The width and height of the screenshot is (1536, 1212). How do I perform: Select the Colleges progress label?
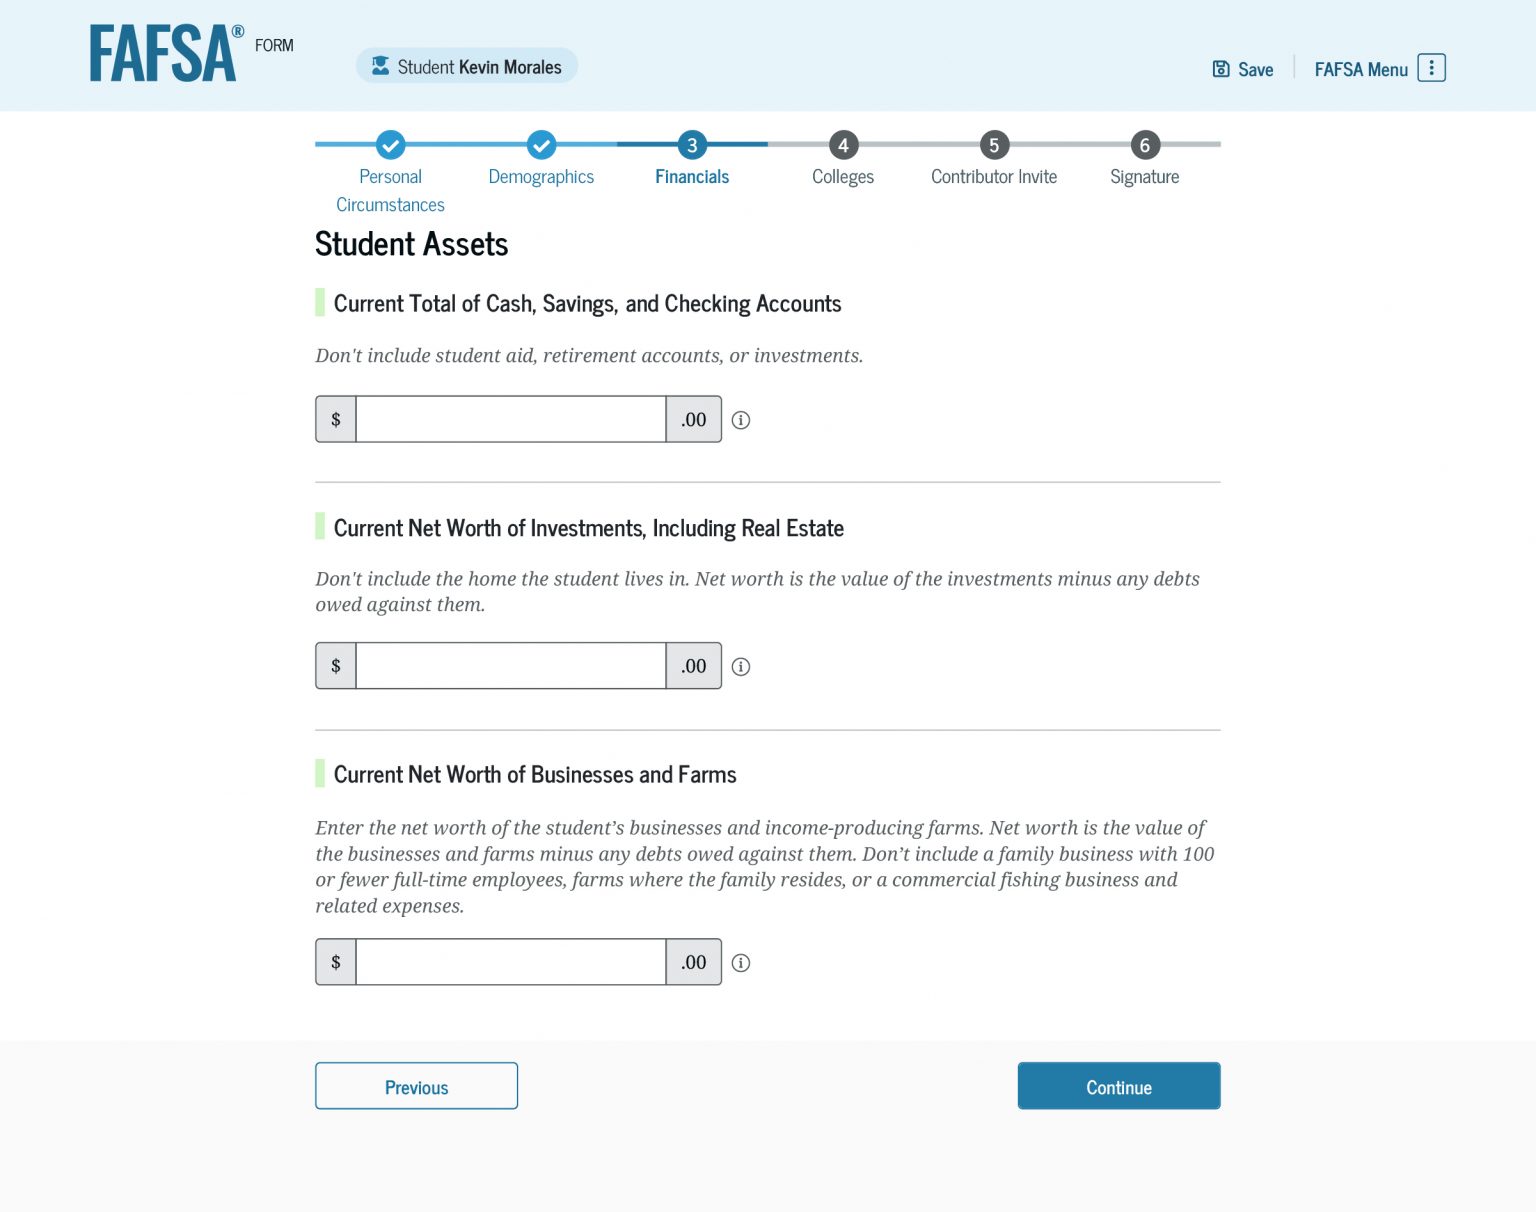pyautogui.click(x=843, y=176)
